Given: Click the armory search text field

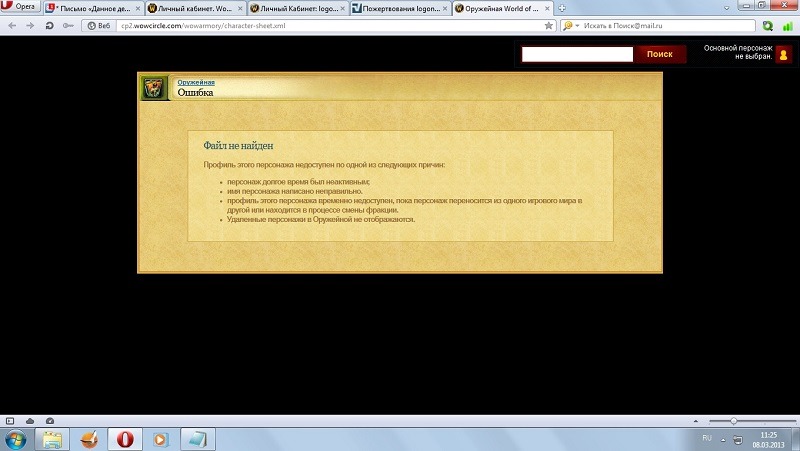Looking at the screenshot, I should [x=577, y=54].
